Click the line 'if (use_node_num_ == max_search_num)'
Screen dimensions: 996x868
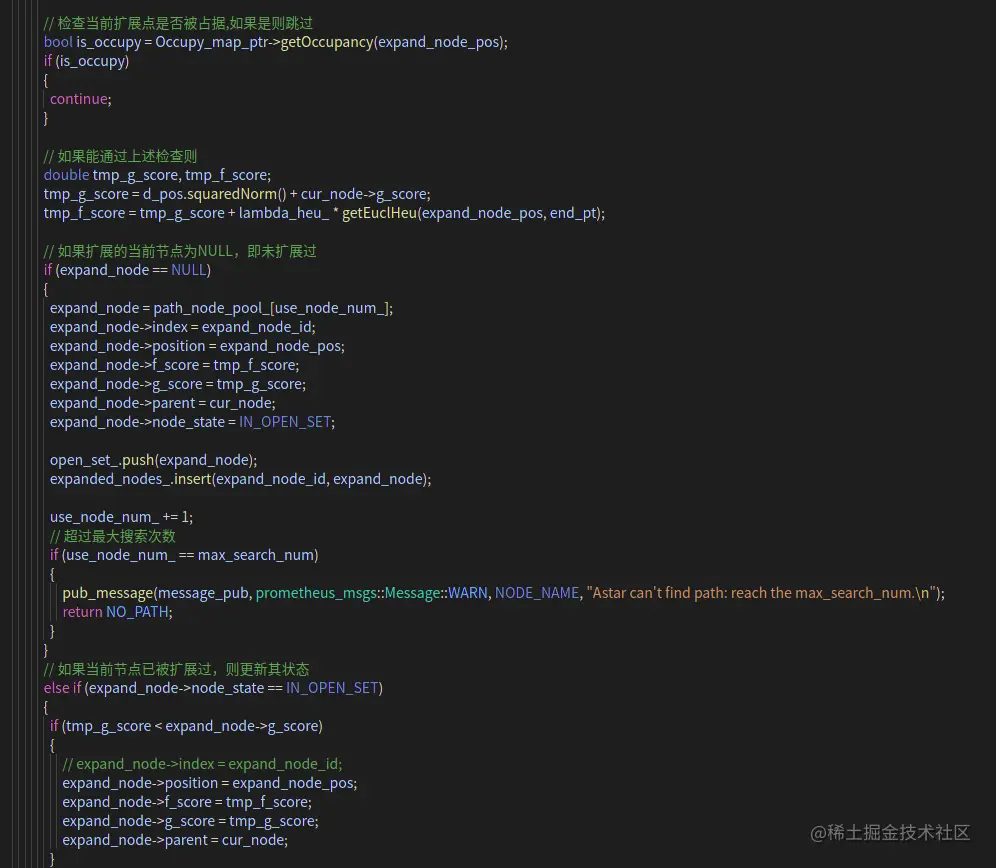tap(184, 555)
